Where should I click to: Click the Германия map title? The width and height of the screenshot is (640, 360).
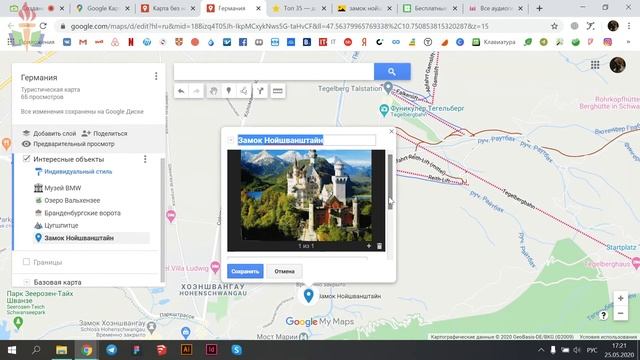click(39, 78)
